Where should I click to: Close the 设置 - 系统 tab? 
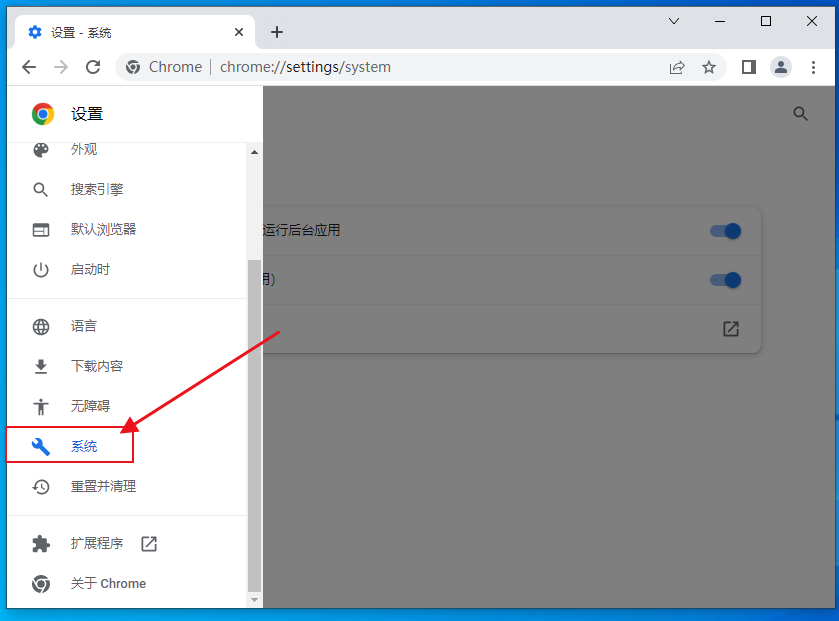point(239,33)
